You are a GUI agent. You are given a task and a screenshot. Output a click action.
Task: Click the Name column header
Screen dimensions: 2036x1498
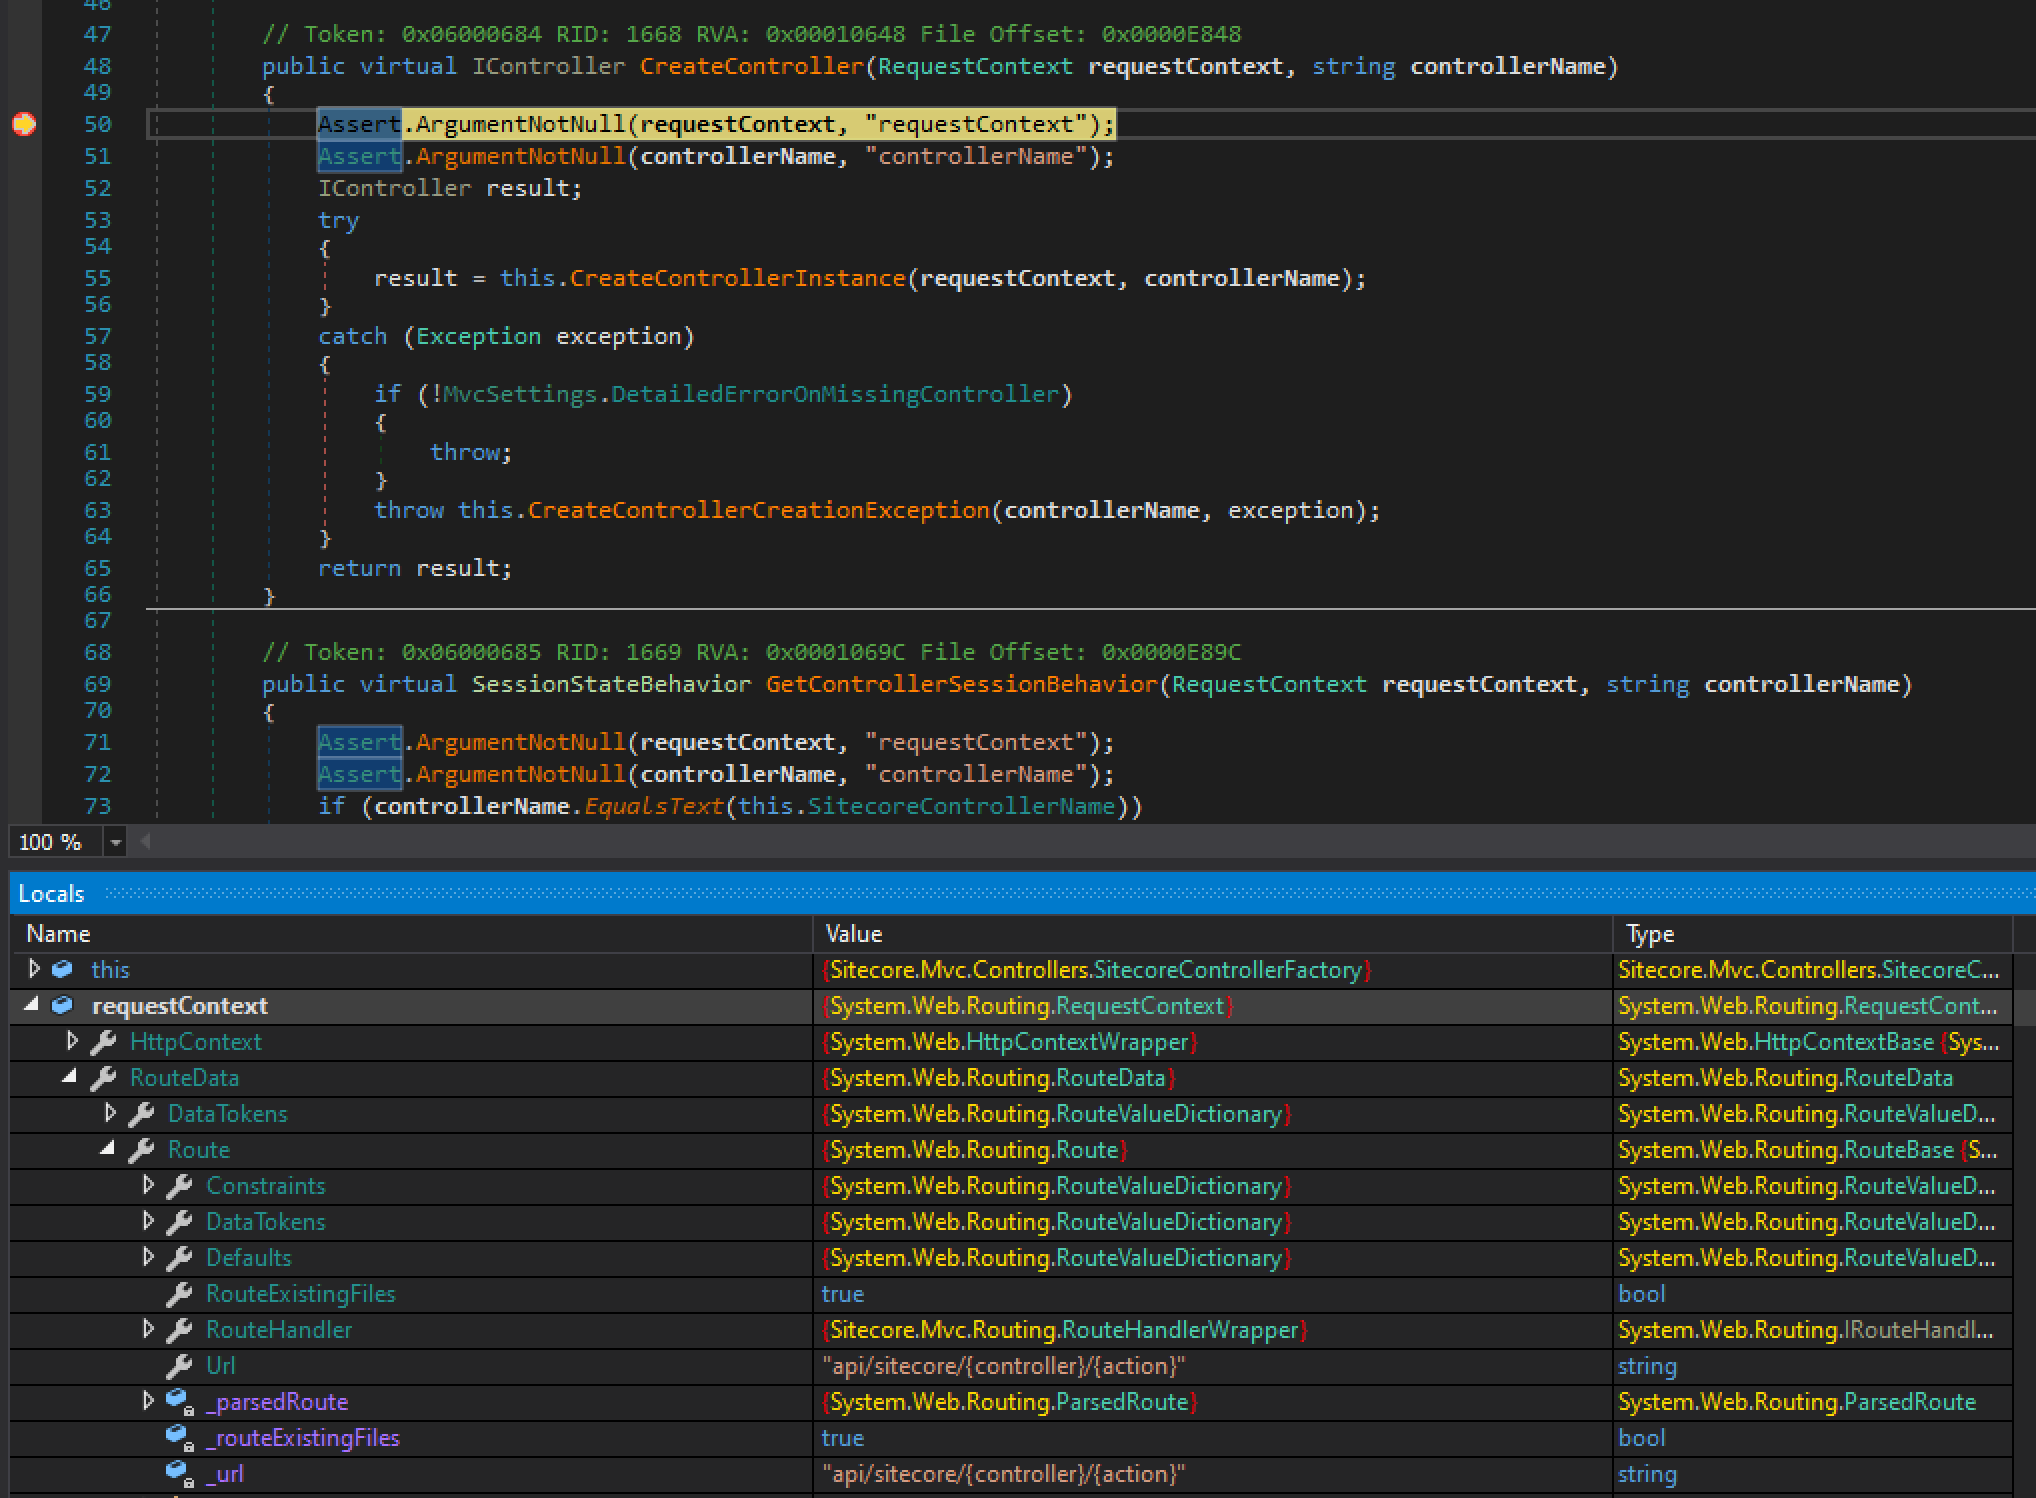[58, 933]
